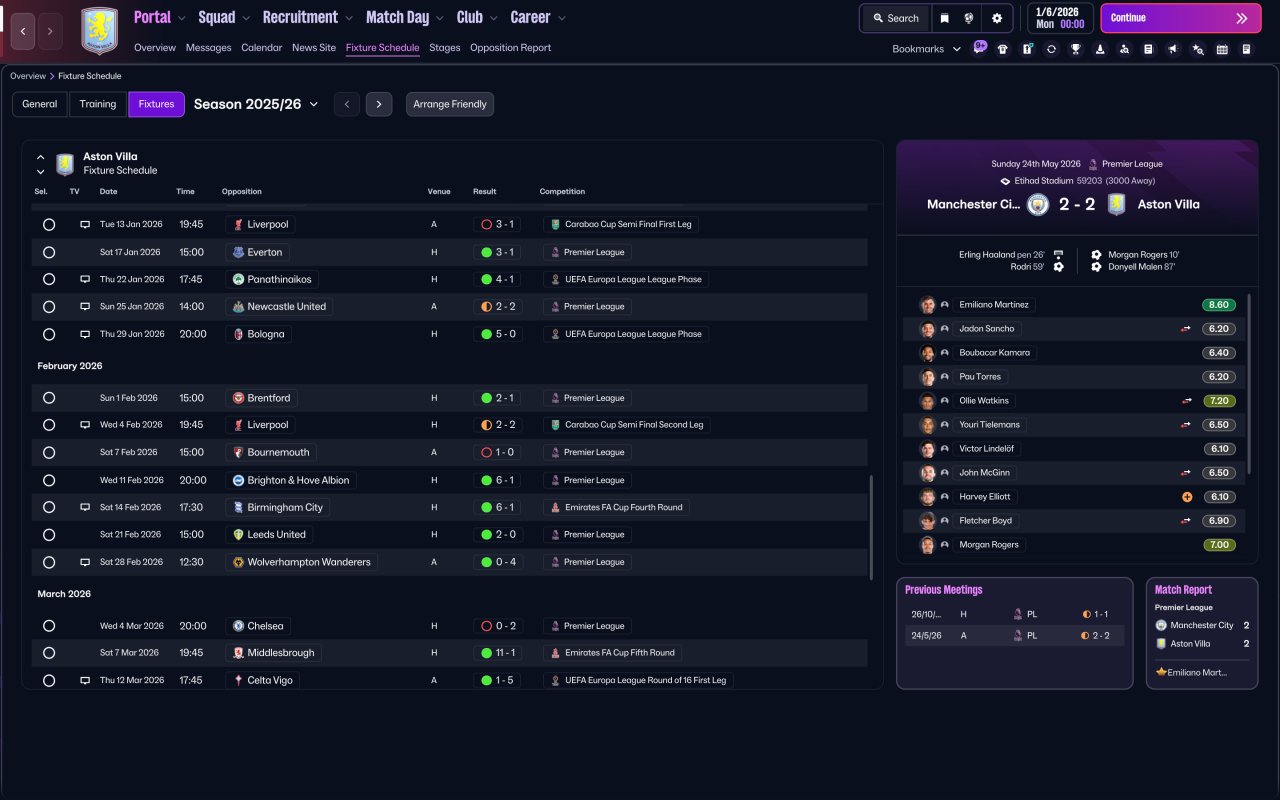
Task: Open the Season 2025/26 selector
Action: point(256,104)
